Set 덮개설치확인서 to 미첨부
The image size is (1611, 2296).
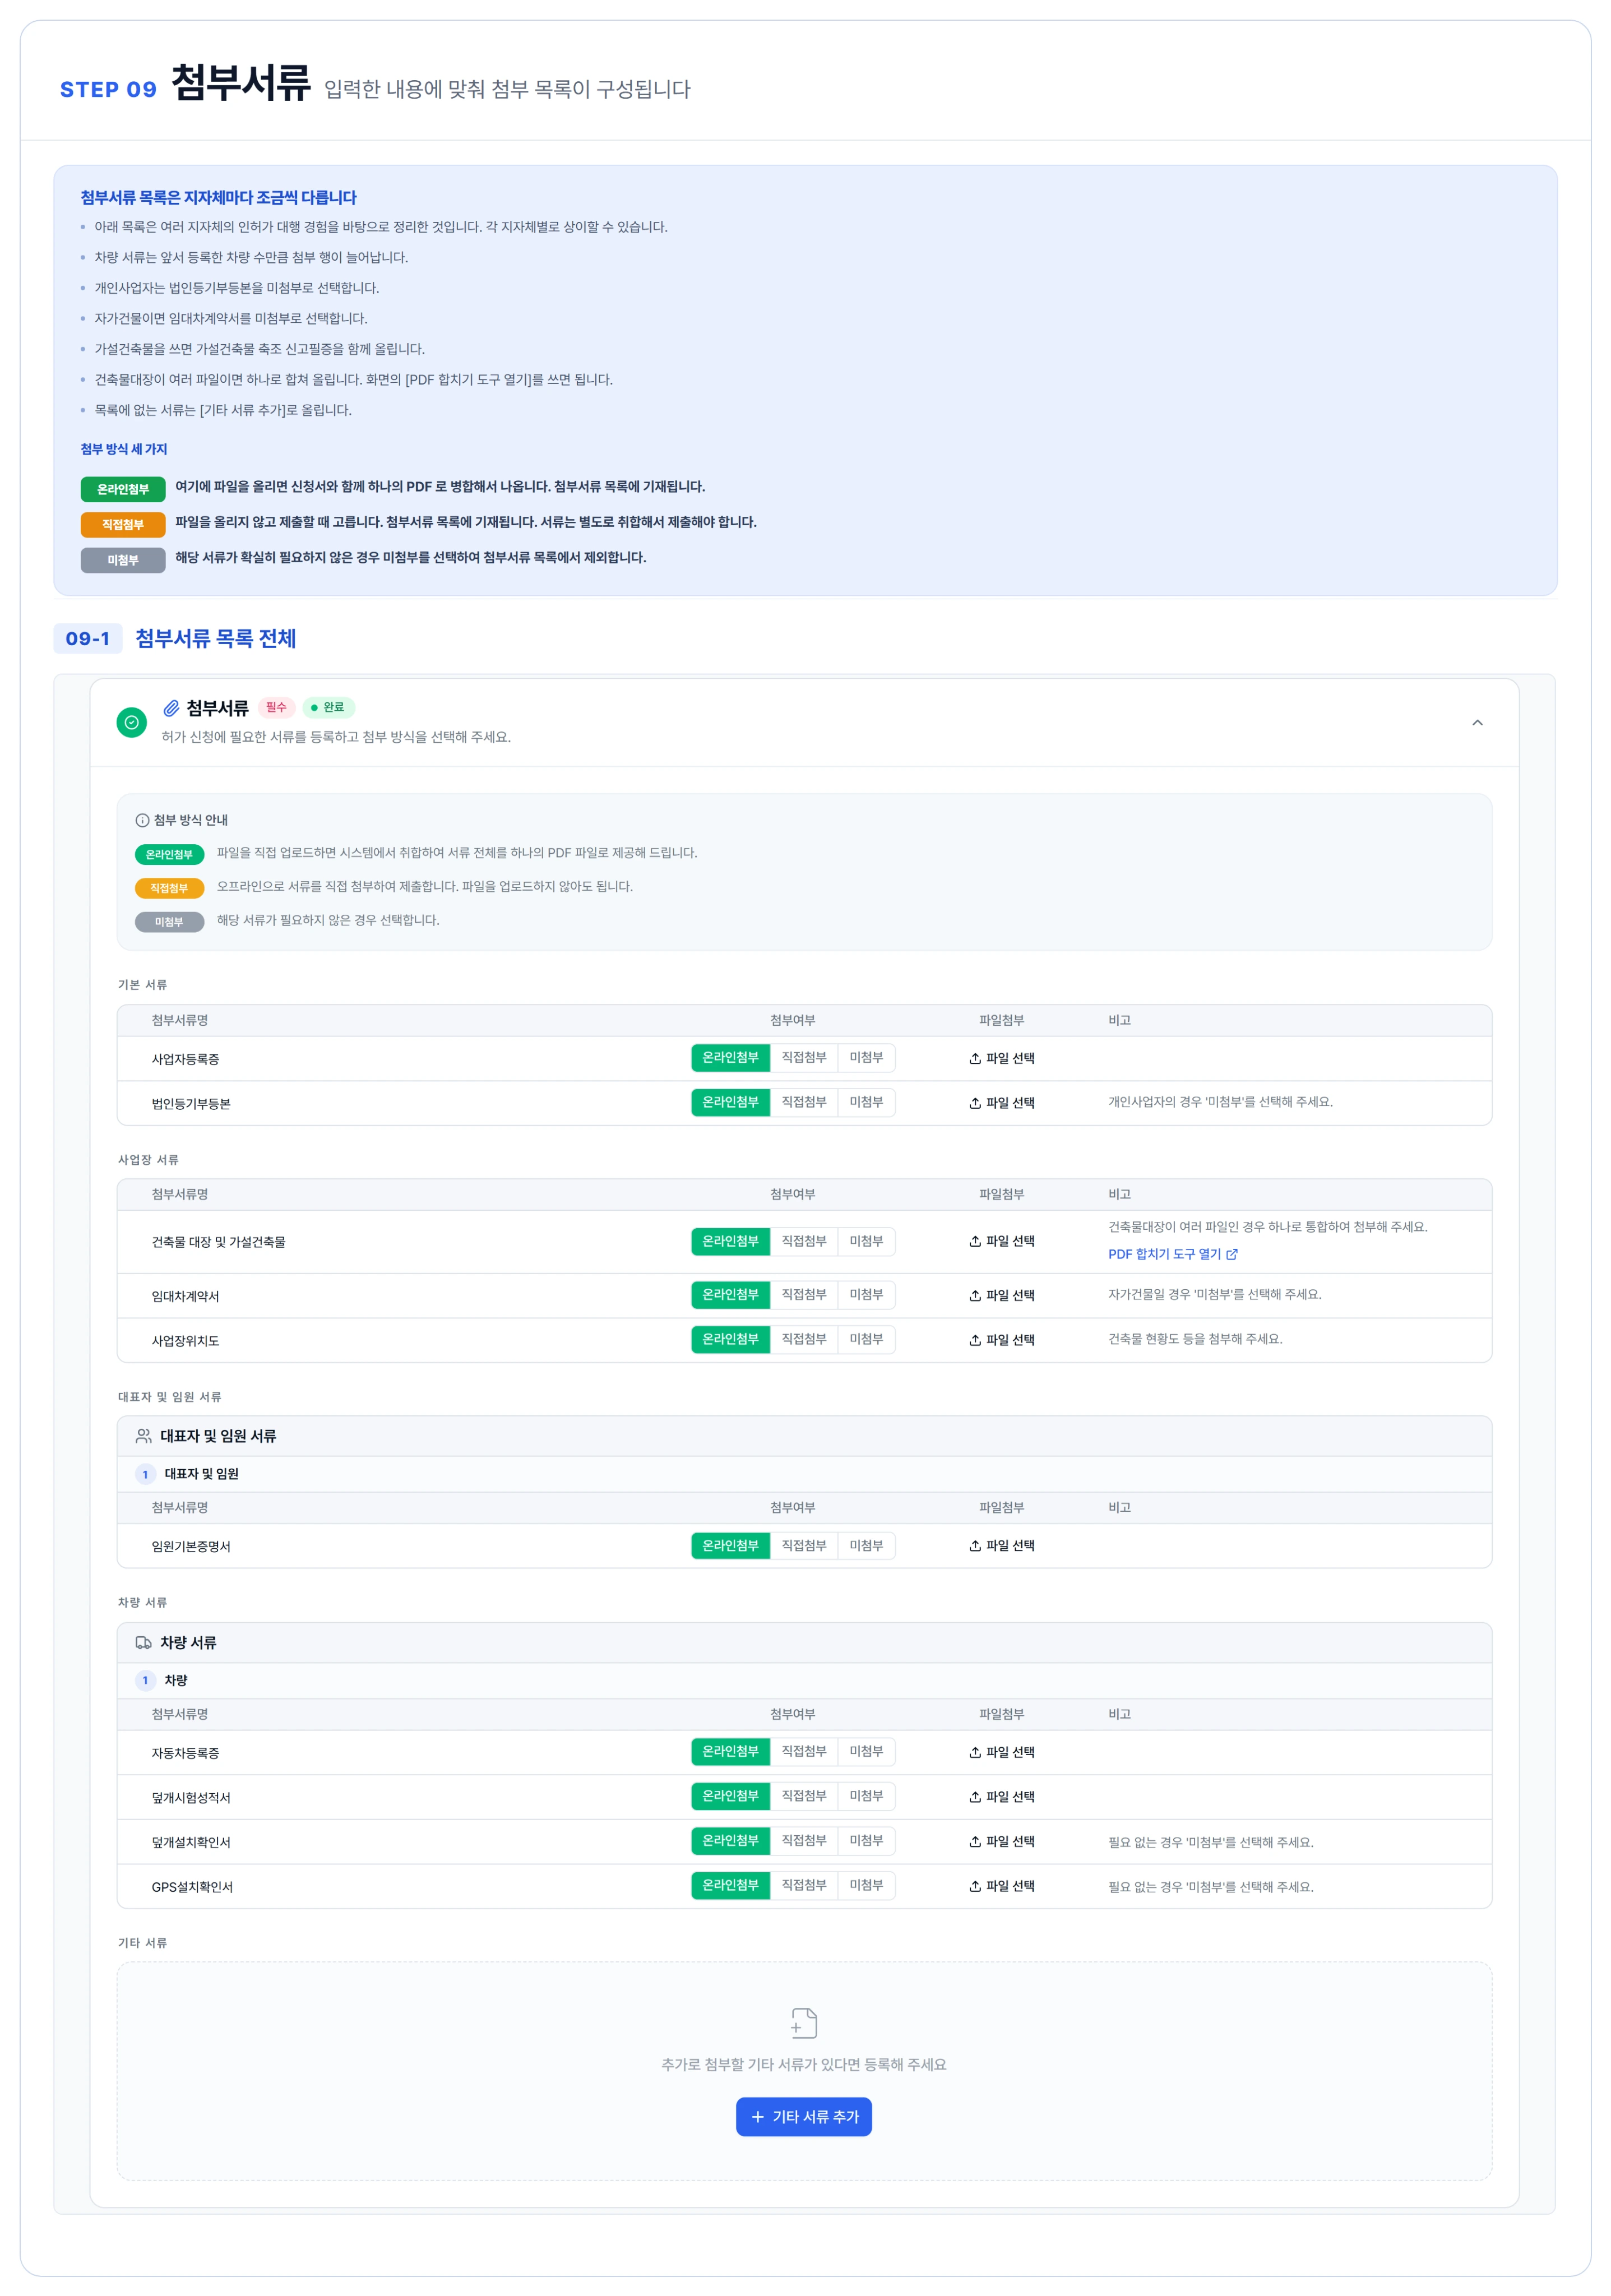(x=866, y=1841)
